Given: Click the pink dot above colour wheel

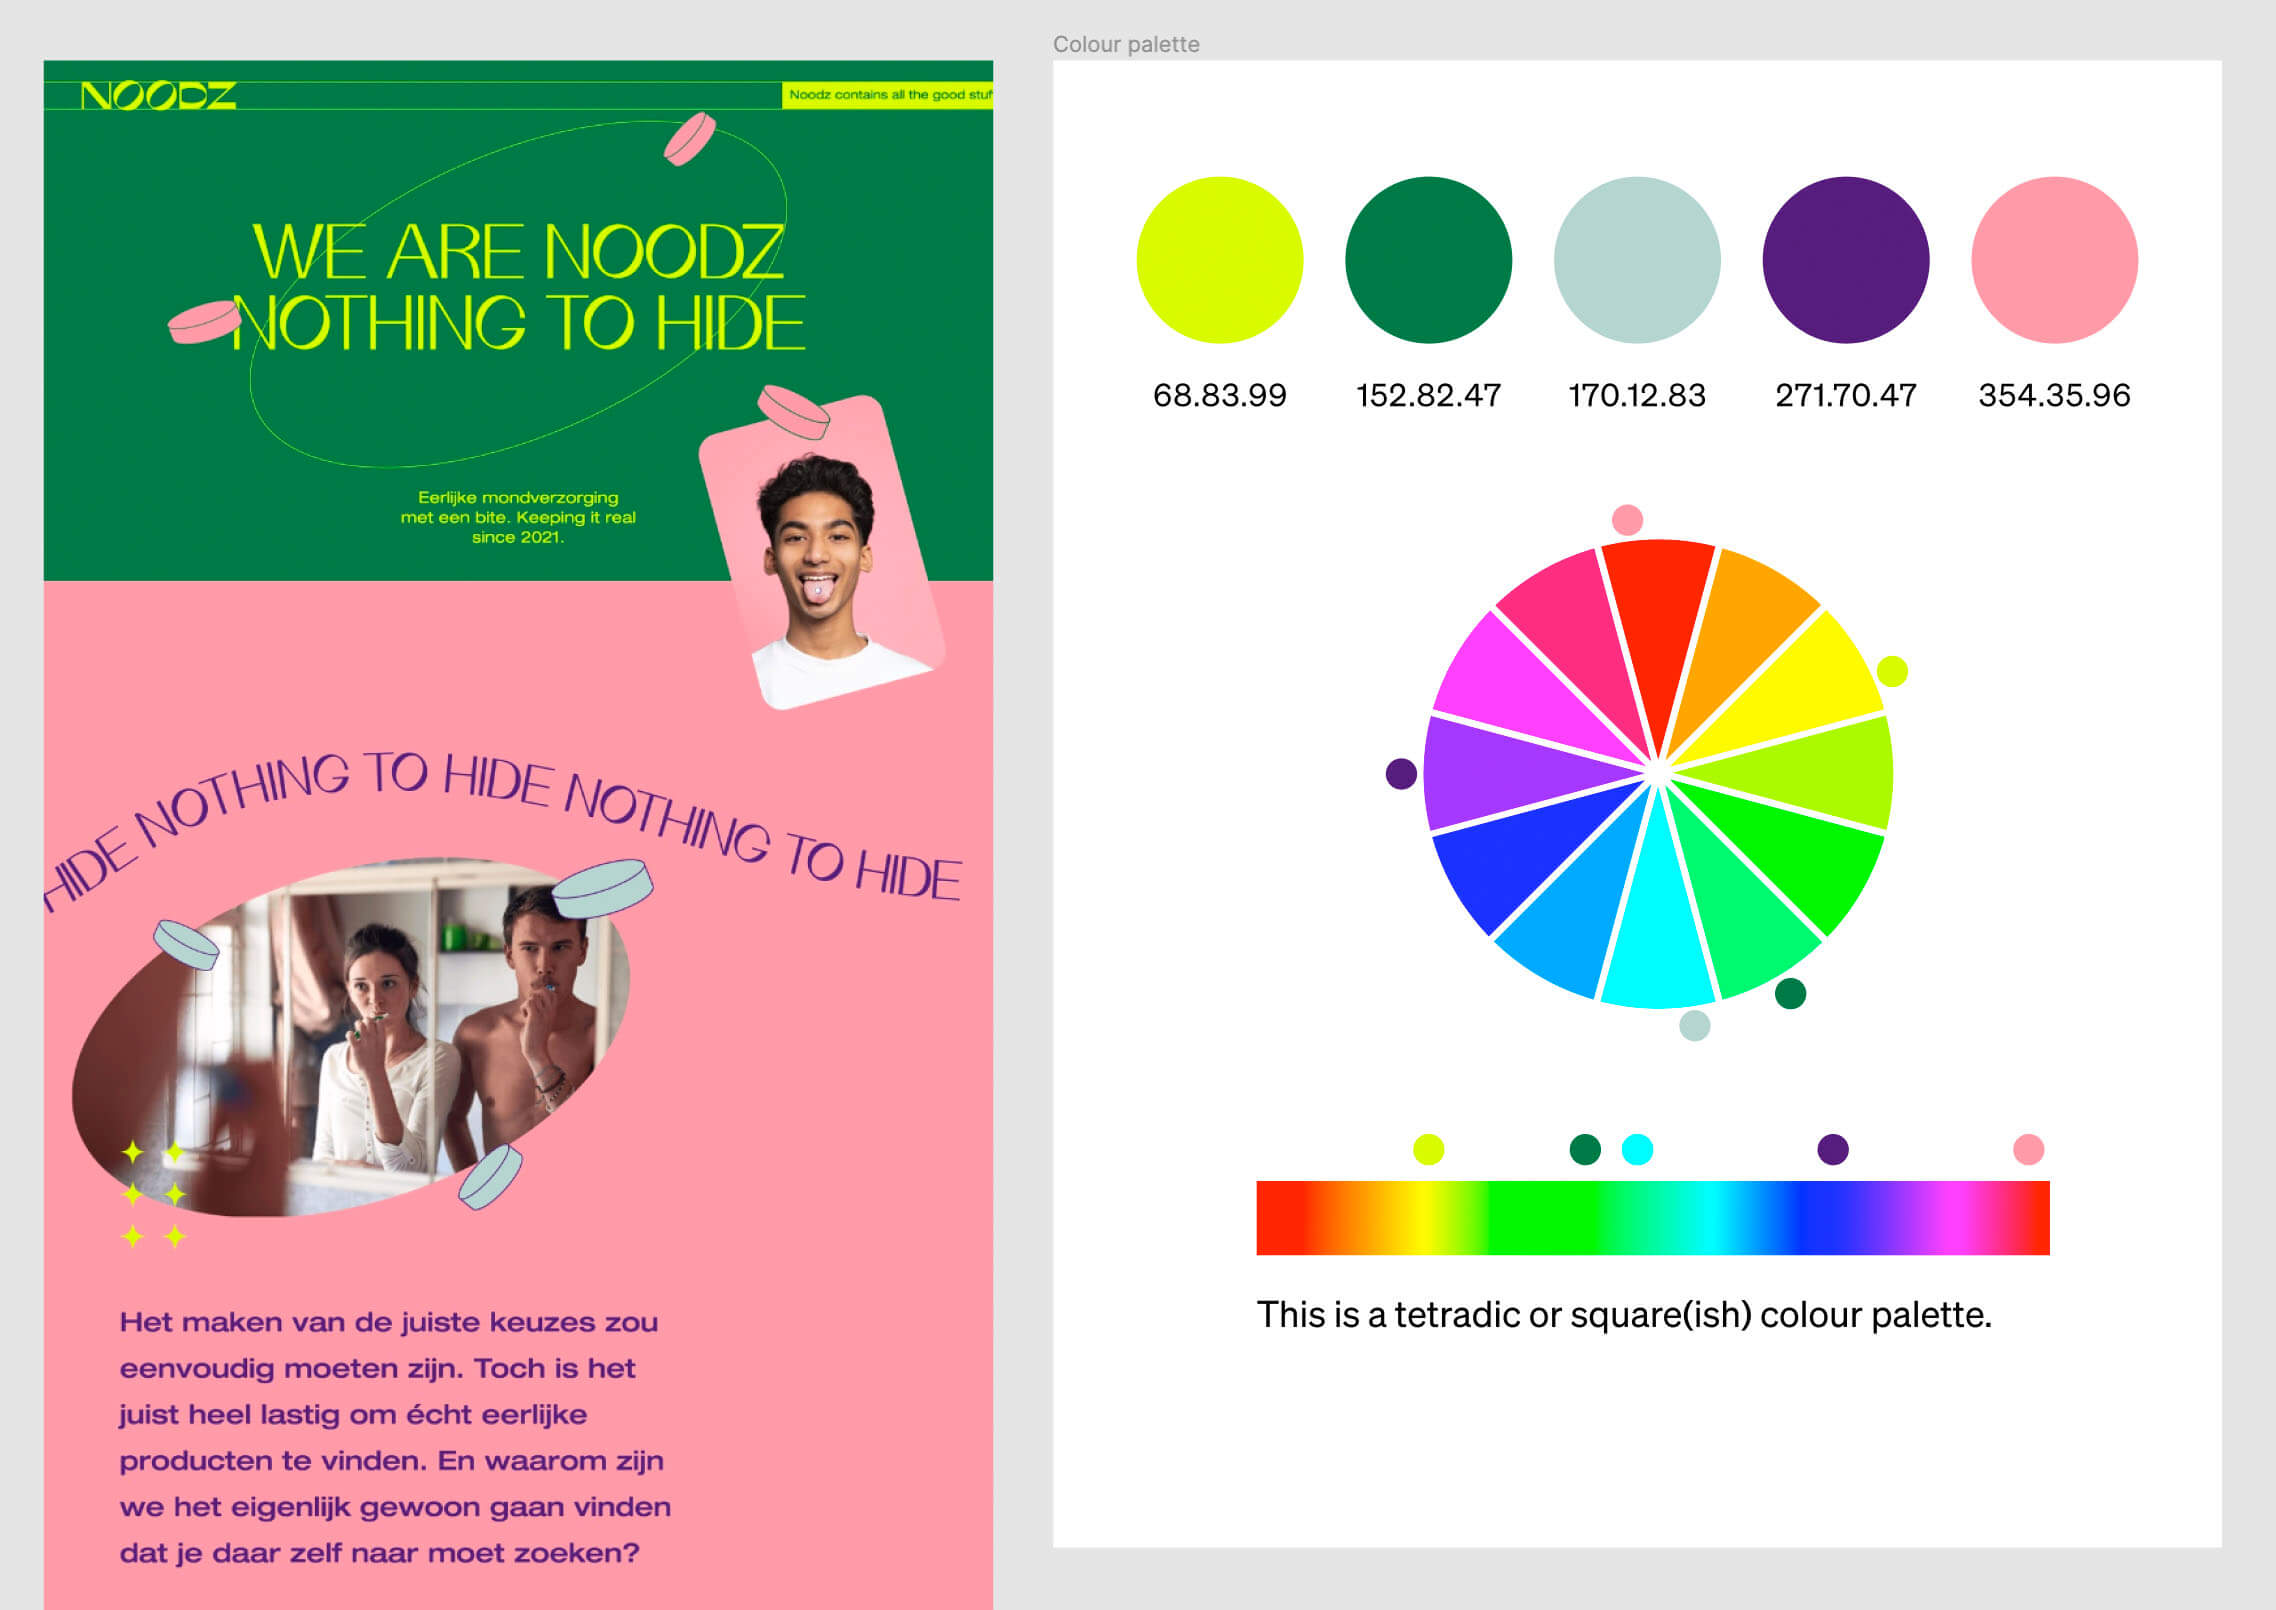Looking at the screenshot, I should (1627, 520).
